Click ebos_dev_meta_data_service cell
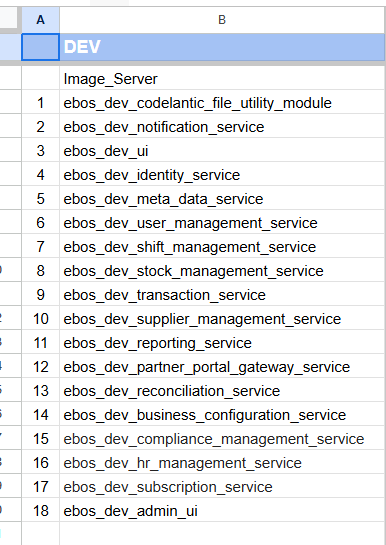 tap(222, 199)
